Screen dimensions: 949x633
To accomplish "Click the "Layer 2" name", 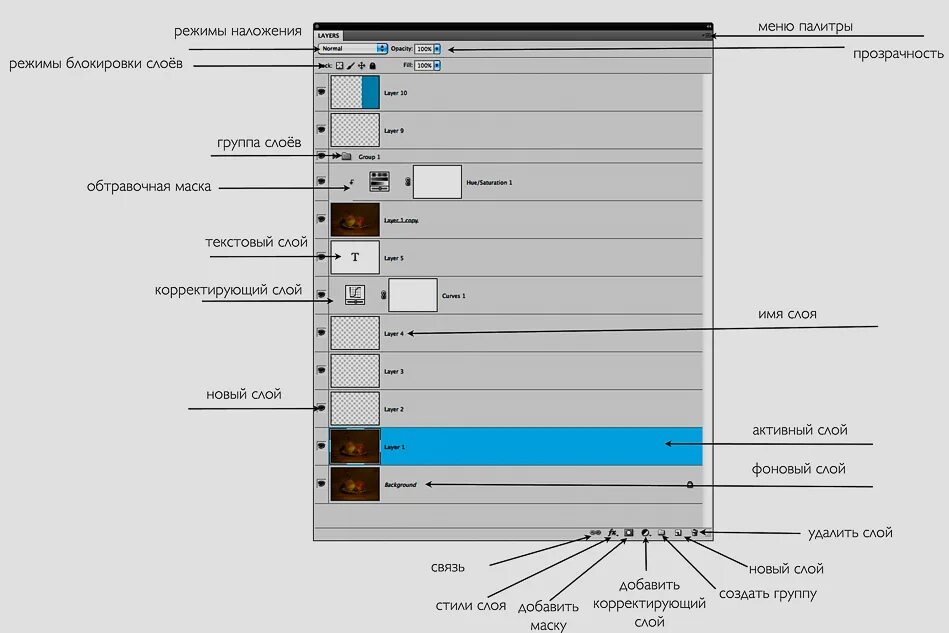I will [393, 409].
